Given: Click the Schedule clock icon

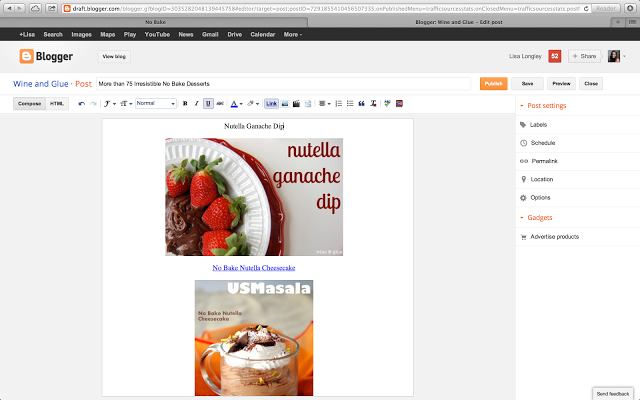Looking at the screenshot, I should [523, 143].
